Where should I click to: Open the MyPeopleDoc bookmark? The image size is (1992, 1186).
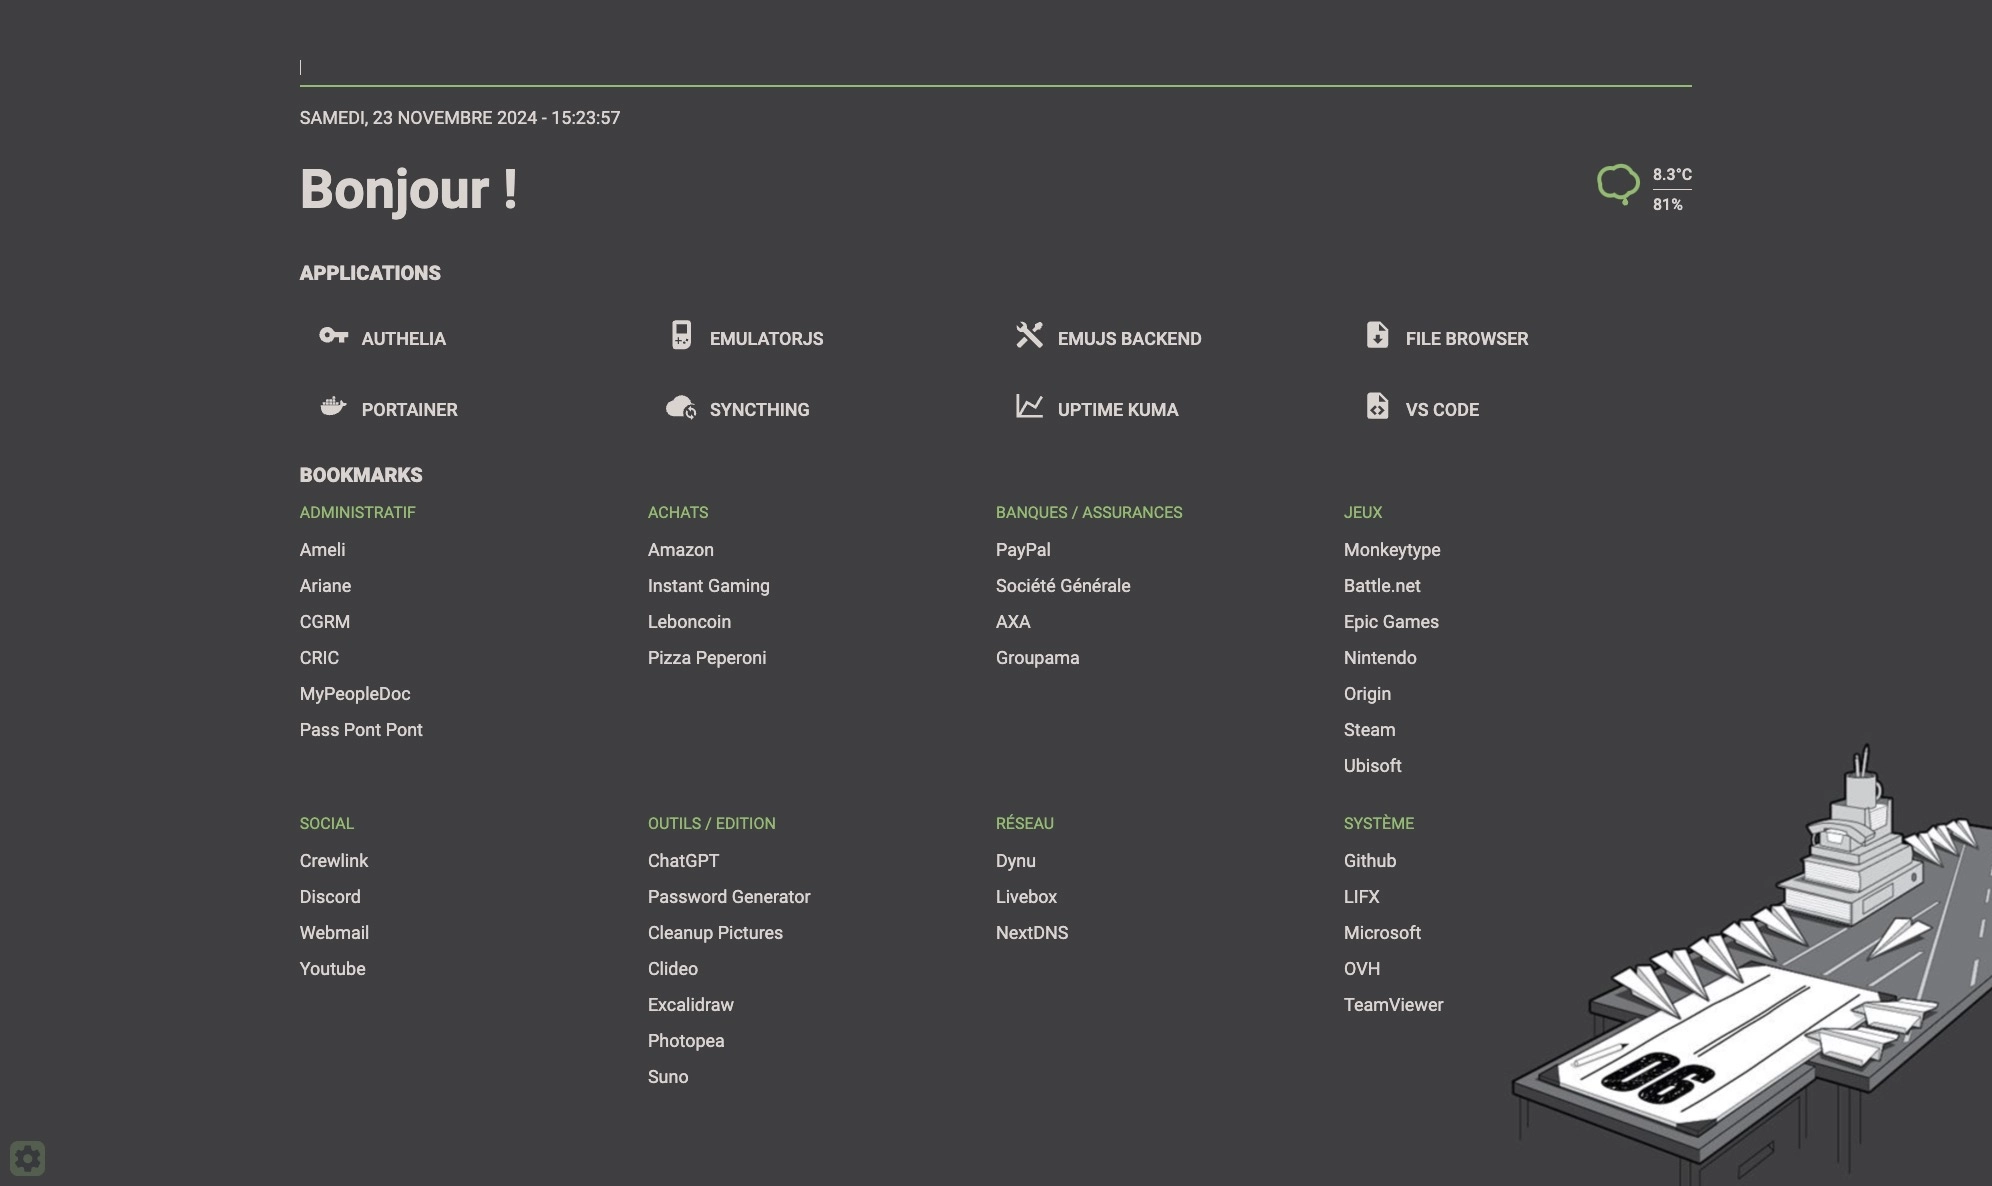click(355, 694)
